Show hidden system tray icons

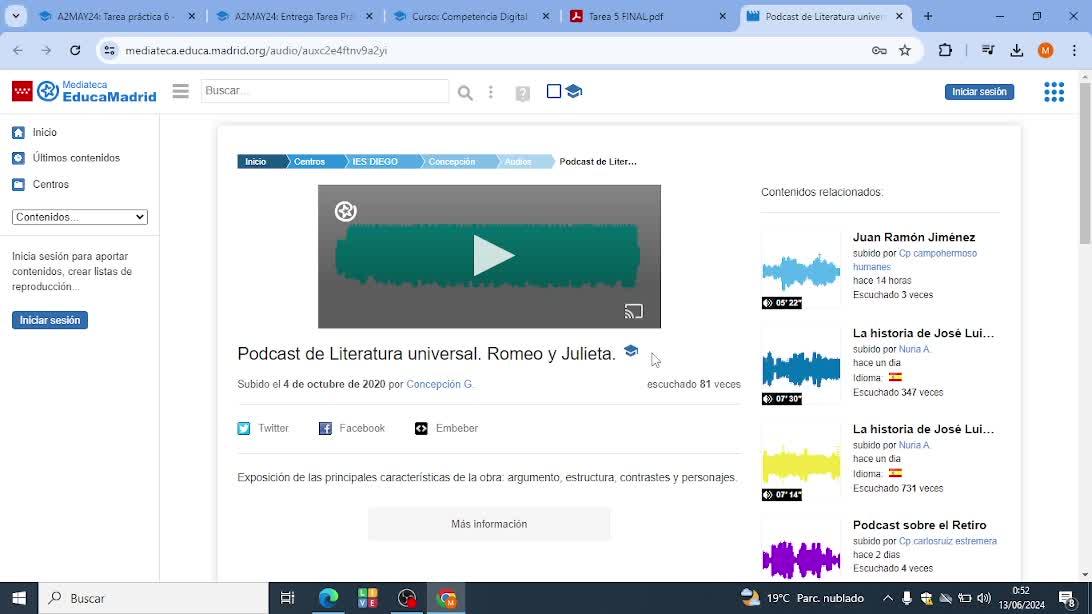pos(887,598)
